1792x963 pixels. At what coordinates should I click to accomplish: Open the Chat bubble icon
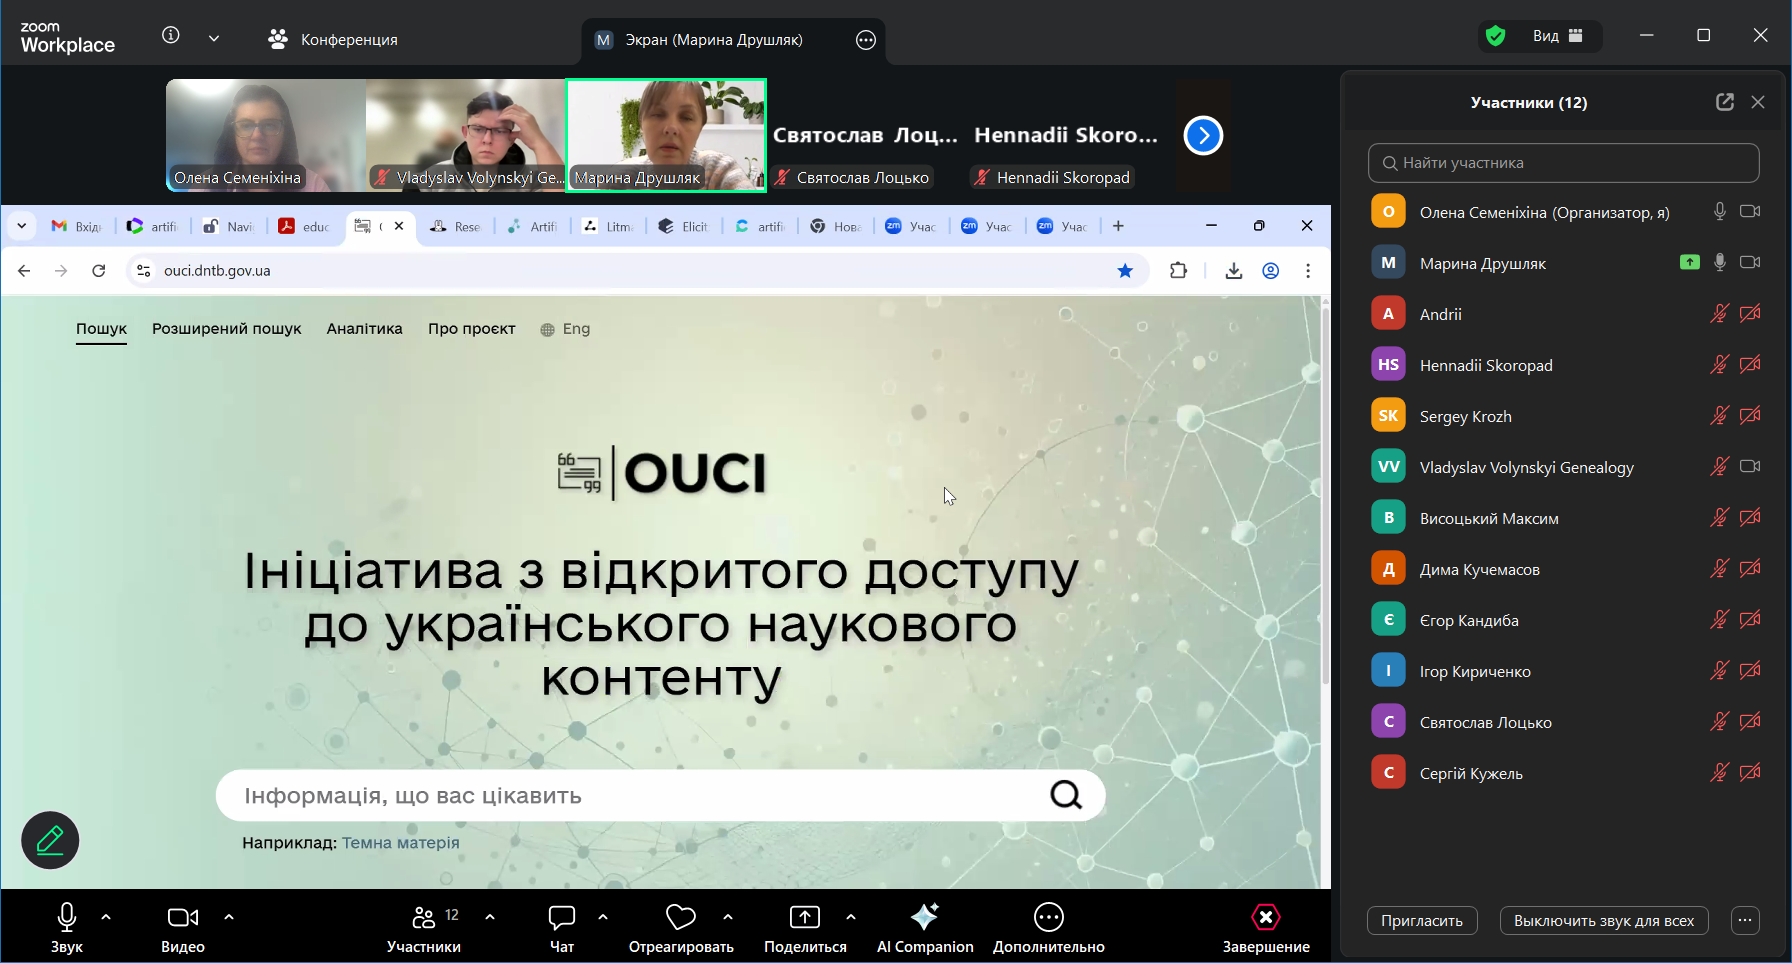pyautogui.click(x=561, y=917)
